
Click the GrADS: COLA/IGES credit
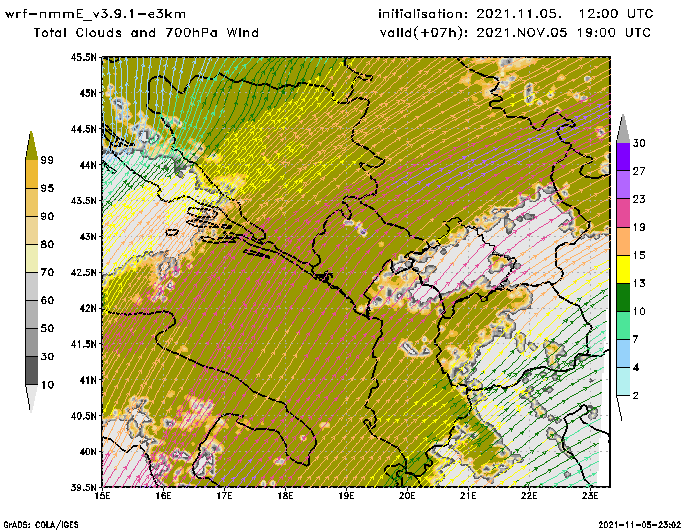41,525
